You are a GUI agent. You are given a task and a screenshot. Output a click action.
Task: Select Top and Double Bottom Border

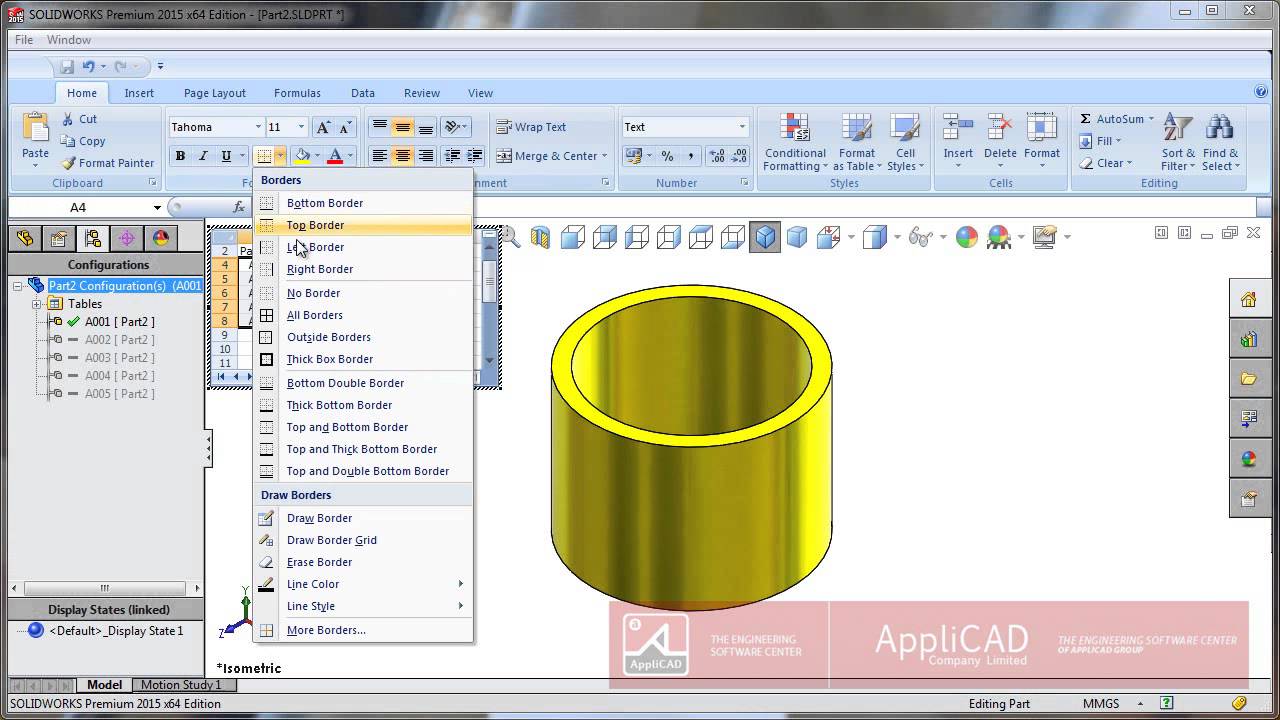pos(364,471)
